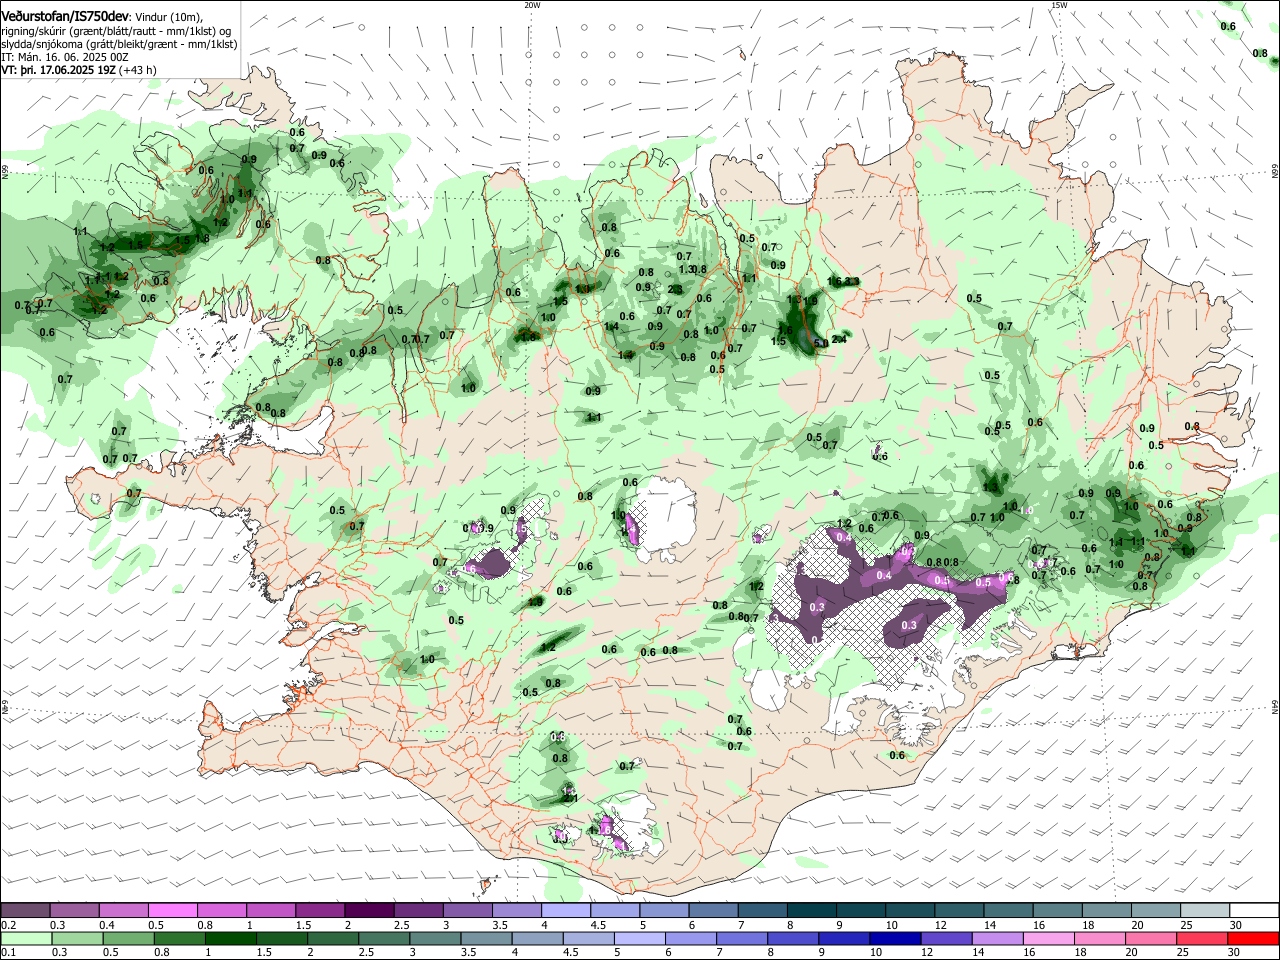
Task: Click the "VT: þri. 17.06.2025 19Z" valid time
Action: click(x=59, y=71)
